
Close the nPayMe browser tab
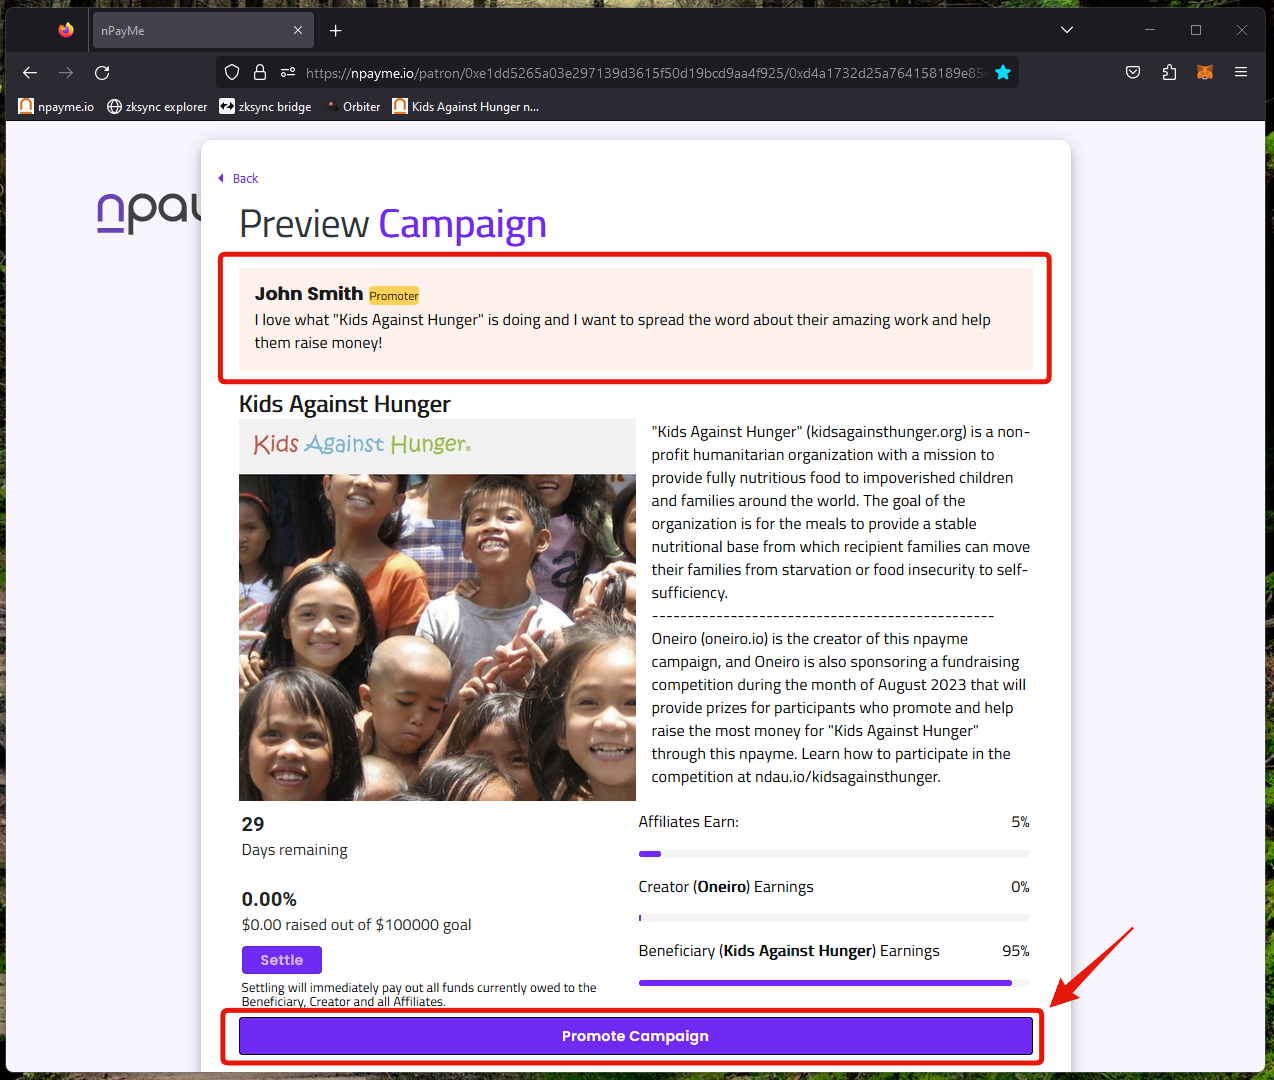(x=298, y=30)
